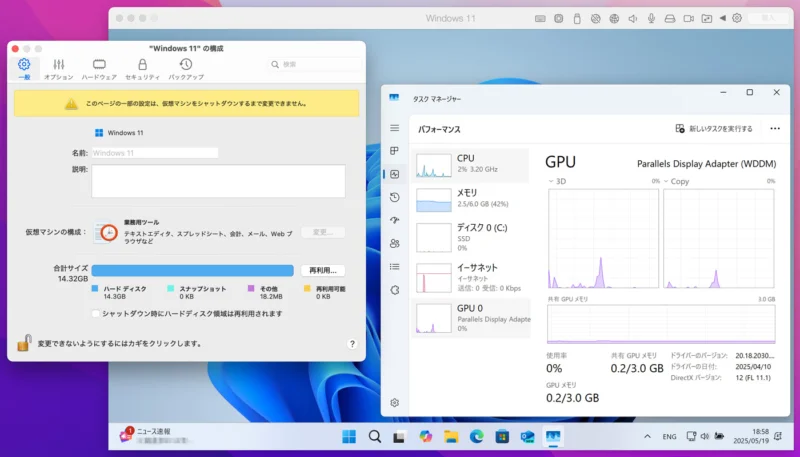Select the イーサネット performance entry
The width and height of the screenshot is (800, 457).
pyautogui.click(x=470, y=278)
